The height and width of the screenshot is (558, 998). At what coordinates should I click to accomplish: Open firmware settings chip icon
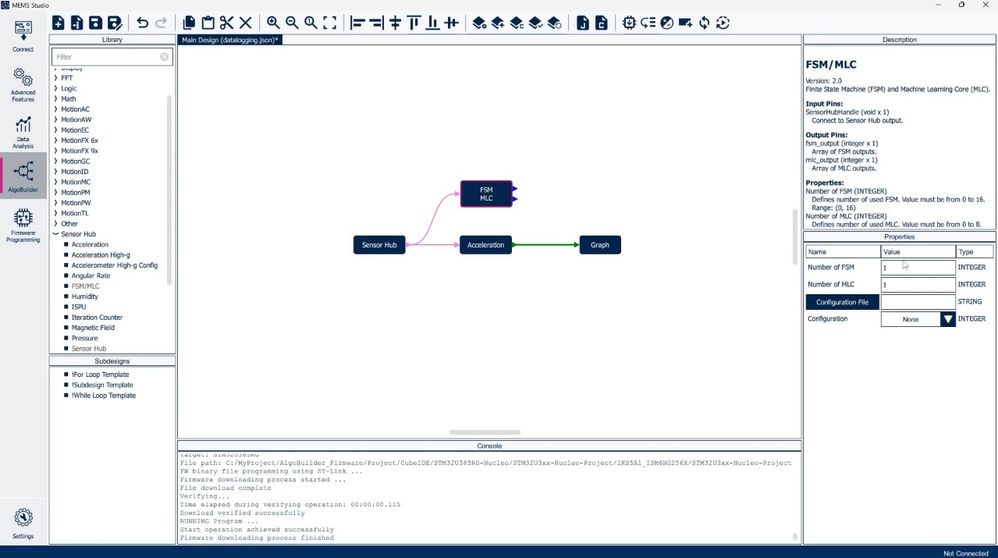coord(629,23)
